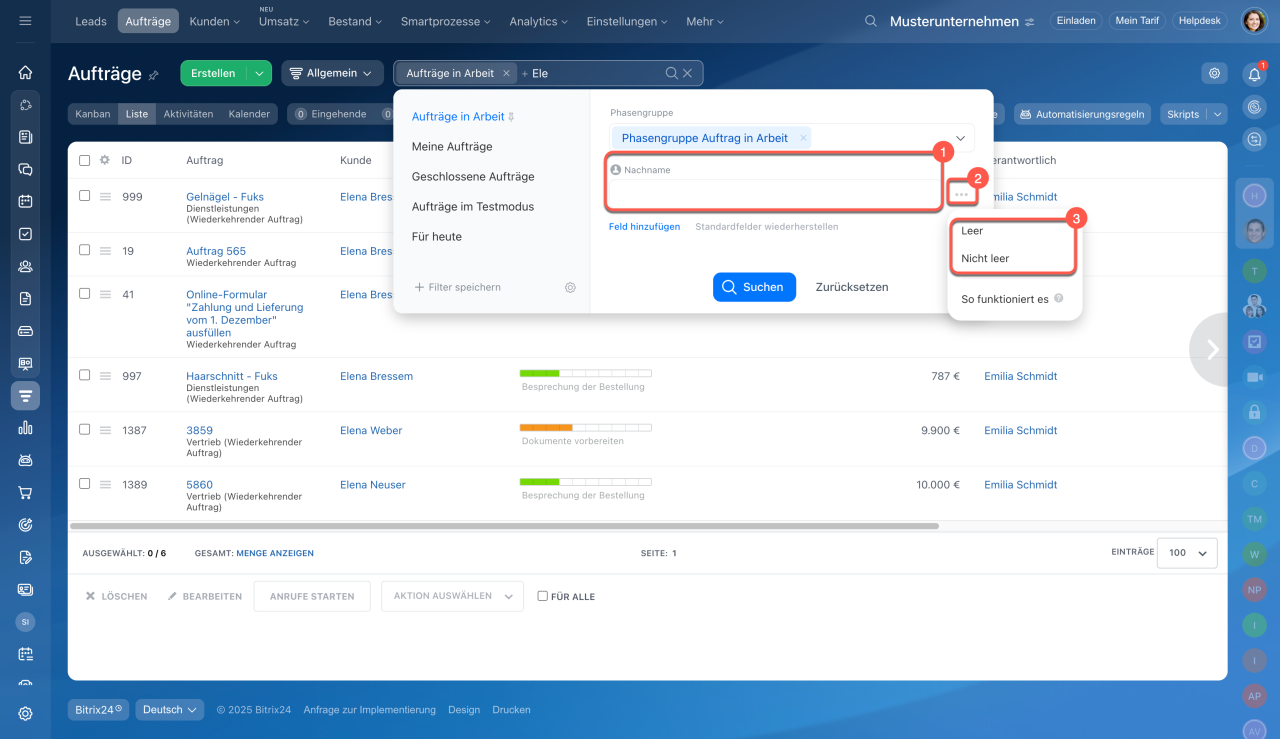Open the search magnifier in header
Screen dimensions: 1280x739
coord(871,21)
